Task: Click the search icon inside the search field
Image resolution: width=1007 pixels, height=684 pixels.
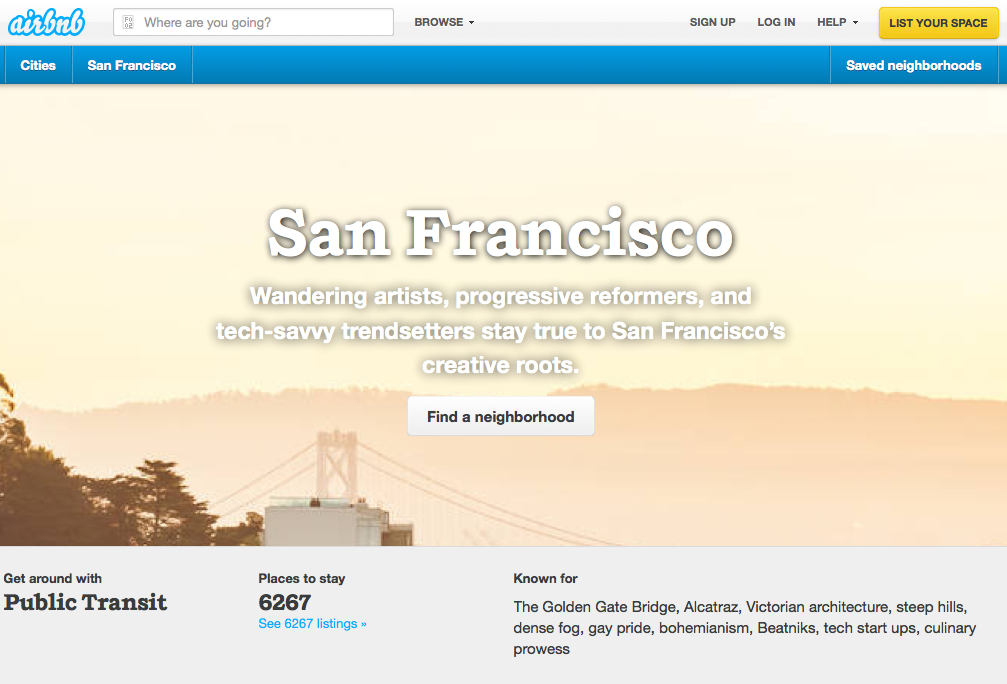Action: 128,22
